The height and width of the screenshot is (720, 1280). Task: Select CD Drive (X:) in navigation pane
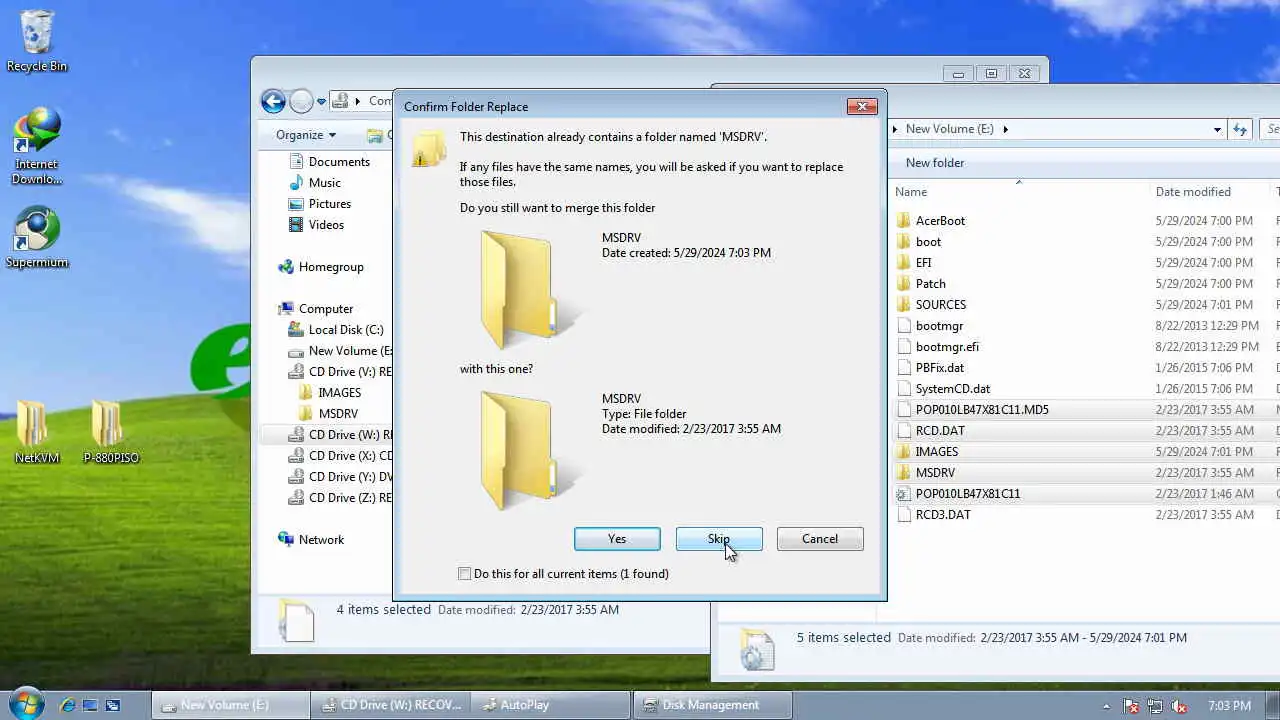point(340,456)
